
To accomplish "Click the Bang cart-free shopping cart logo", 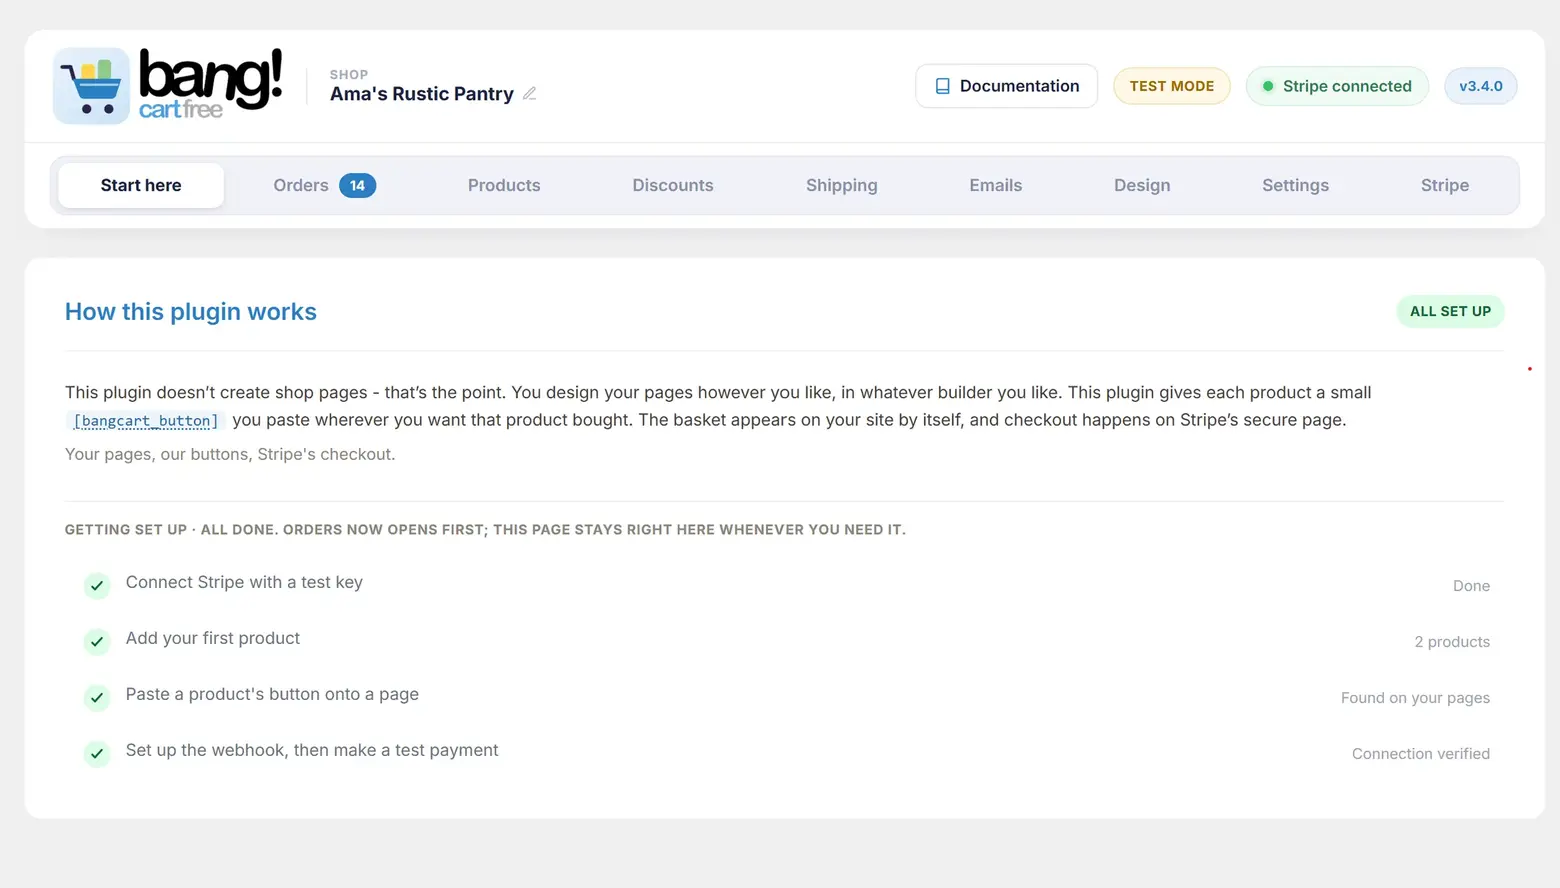I will 168,86.
